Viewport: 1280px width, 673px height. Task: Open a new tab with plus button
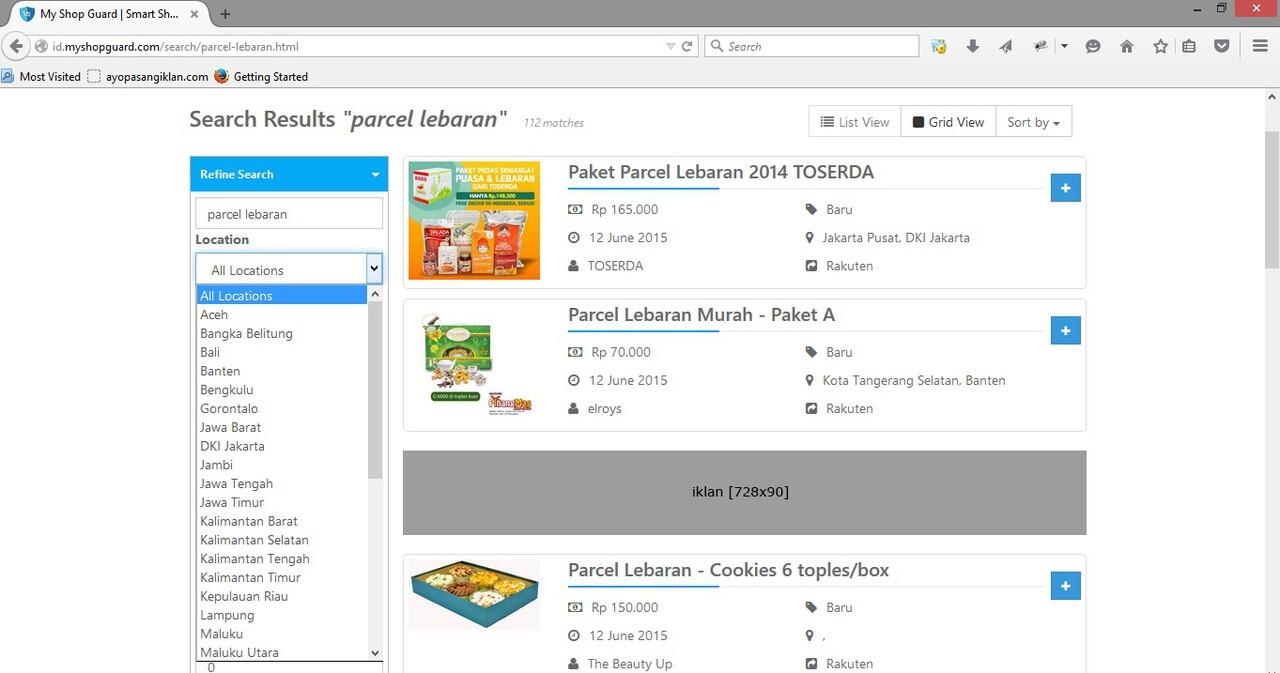click(x=225, y=14)
